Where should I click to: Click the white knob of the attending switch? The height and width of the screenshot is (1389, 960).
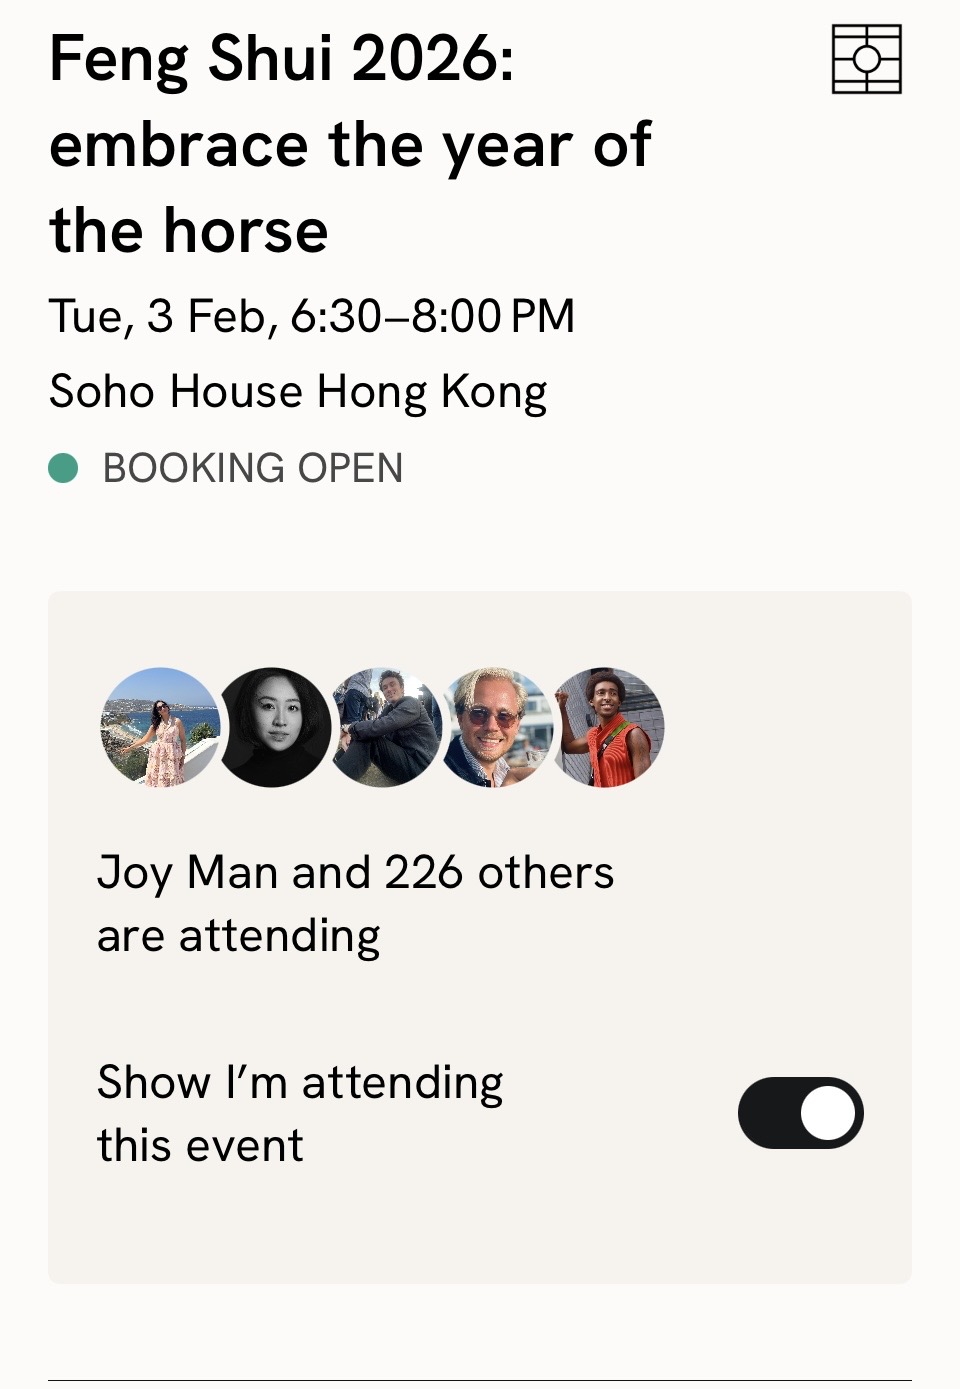[x=829, y=1113]
